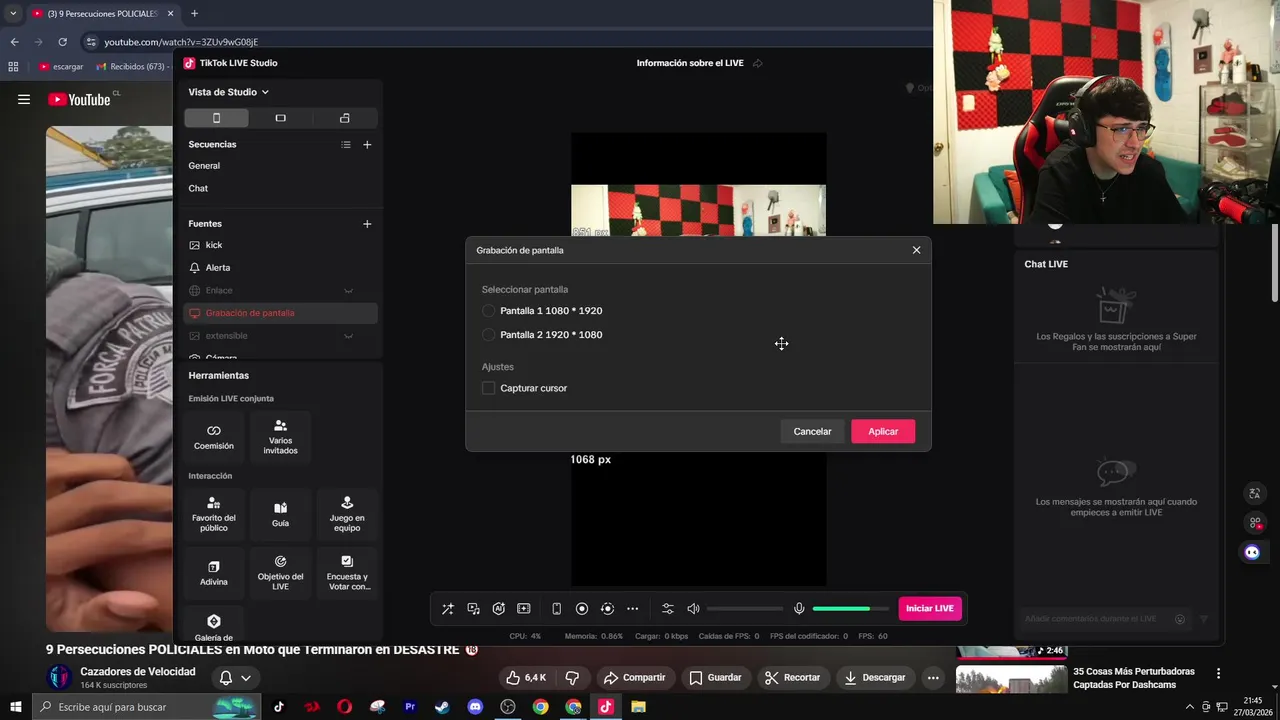Click the phone preview icon in toolbar
Image resolution: width=1280 pixels, height=720 pixels.
(x=556, y=609)
